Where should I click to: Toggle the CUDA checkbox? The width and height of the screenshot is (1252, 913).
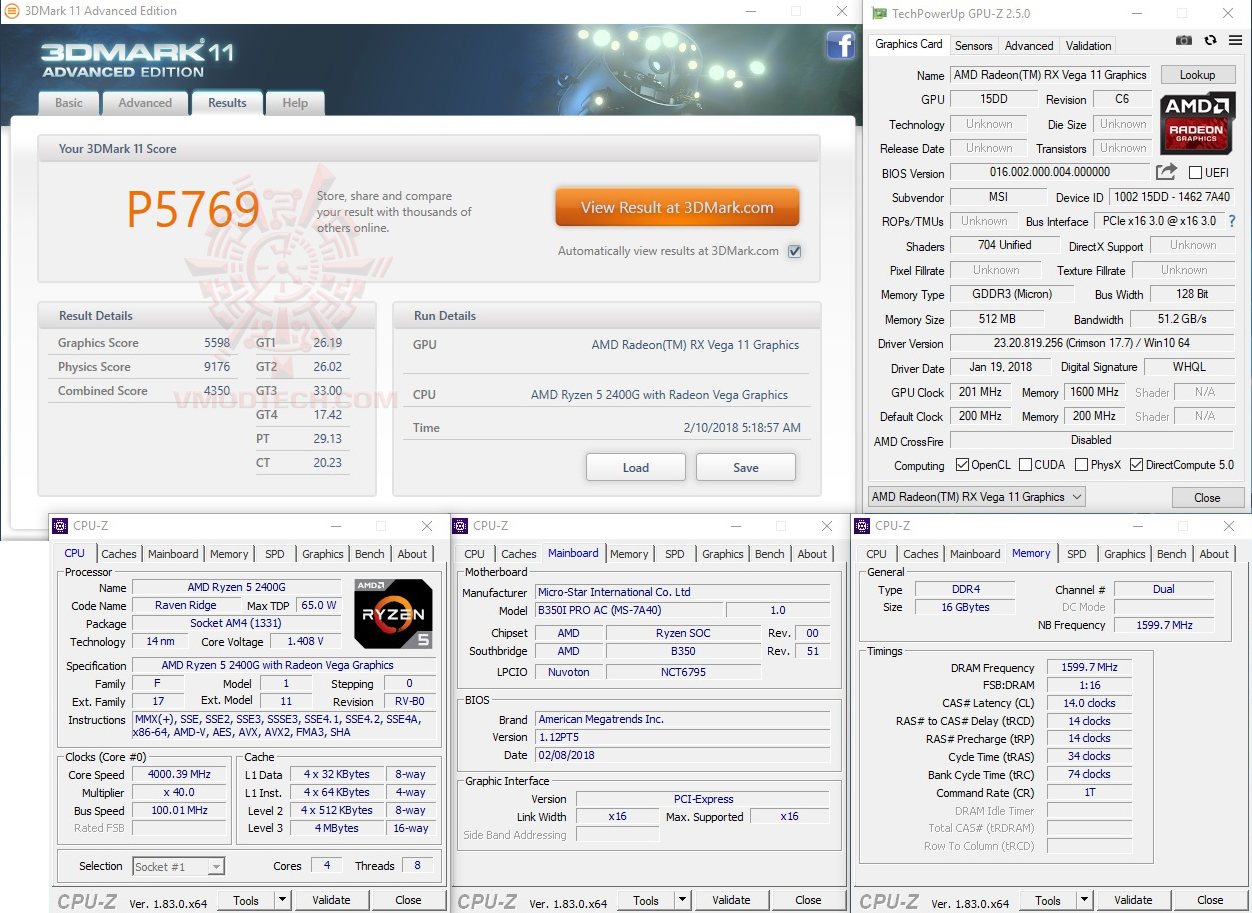point(1026,465)
